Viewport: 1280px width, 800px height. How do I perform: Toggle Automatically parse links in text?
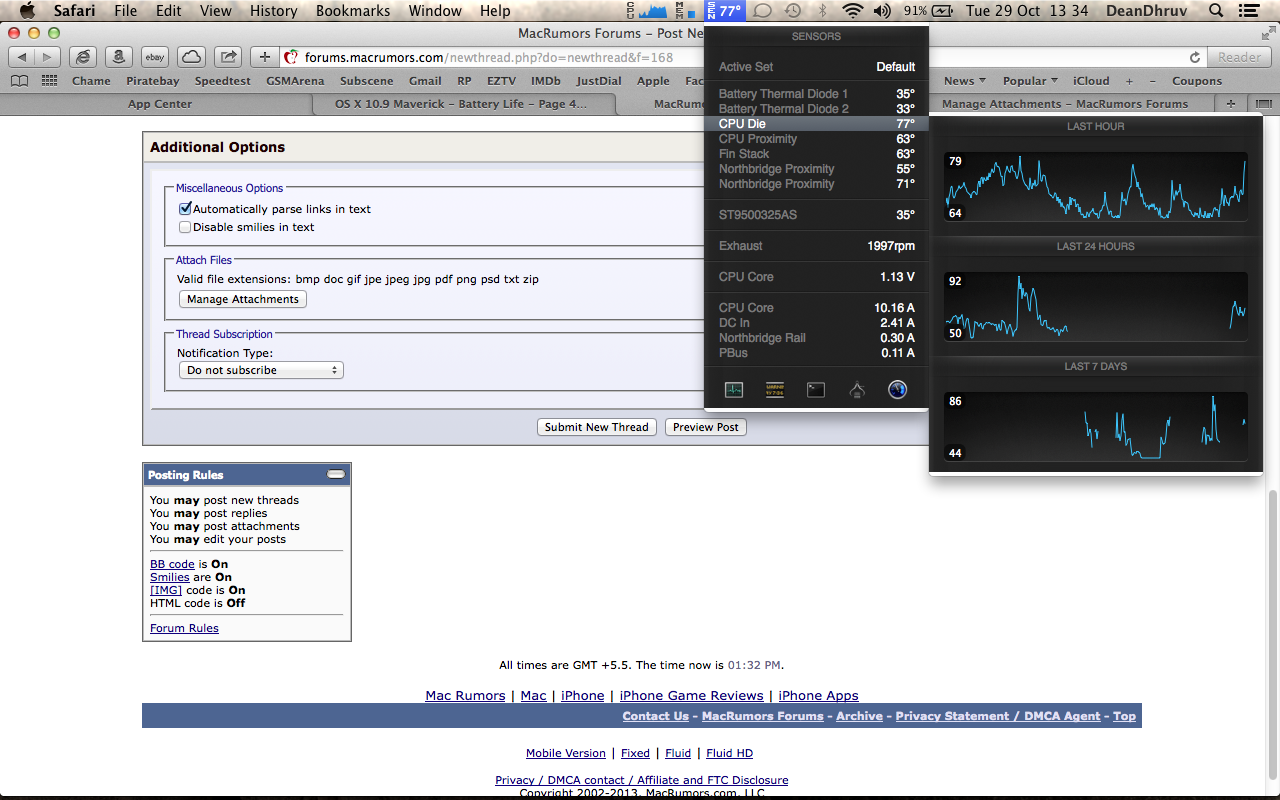point(185,209)
